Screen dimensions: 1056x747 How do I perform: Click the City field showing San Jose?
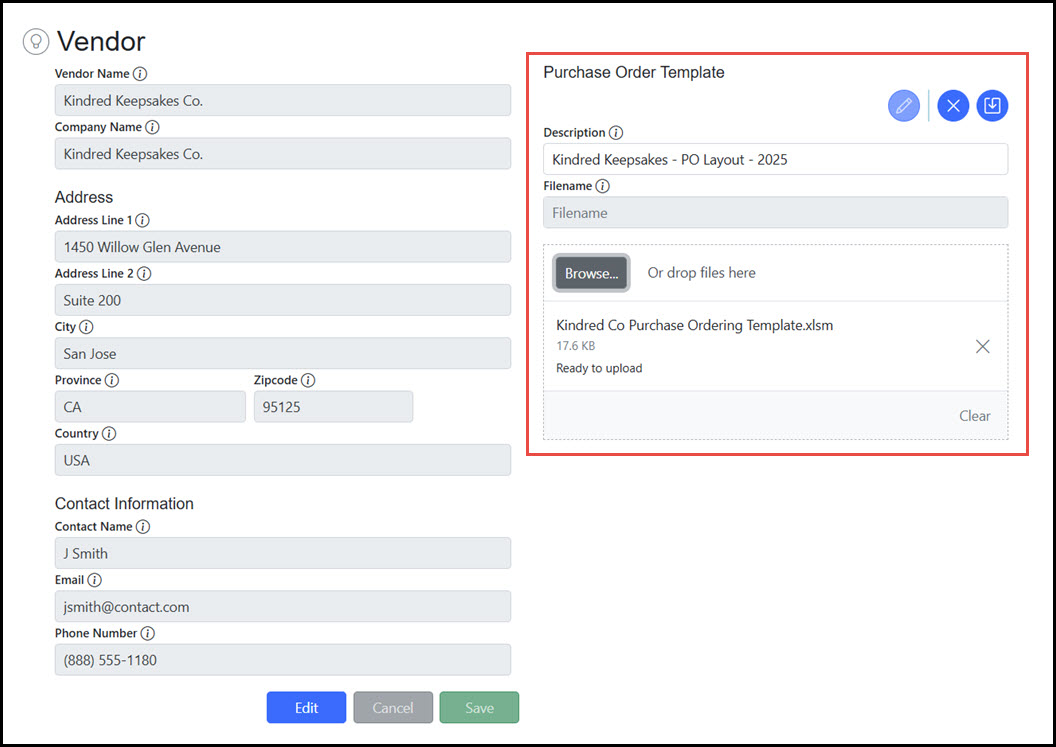(x=282, y=354)
